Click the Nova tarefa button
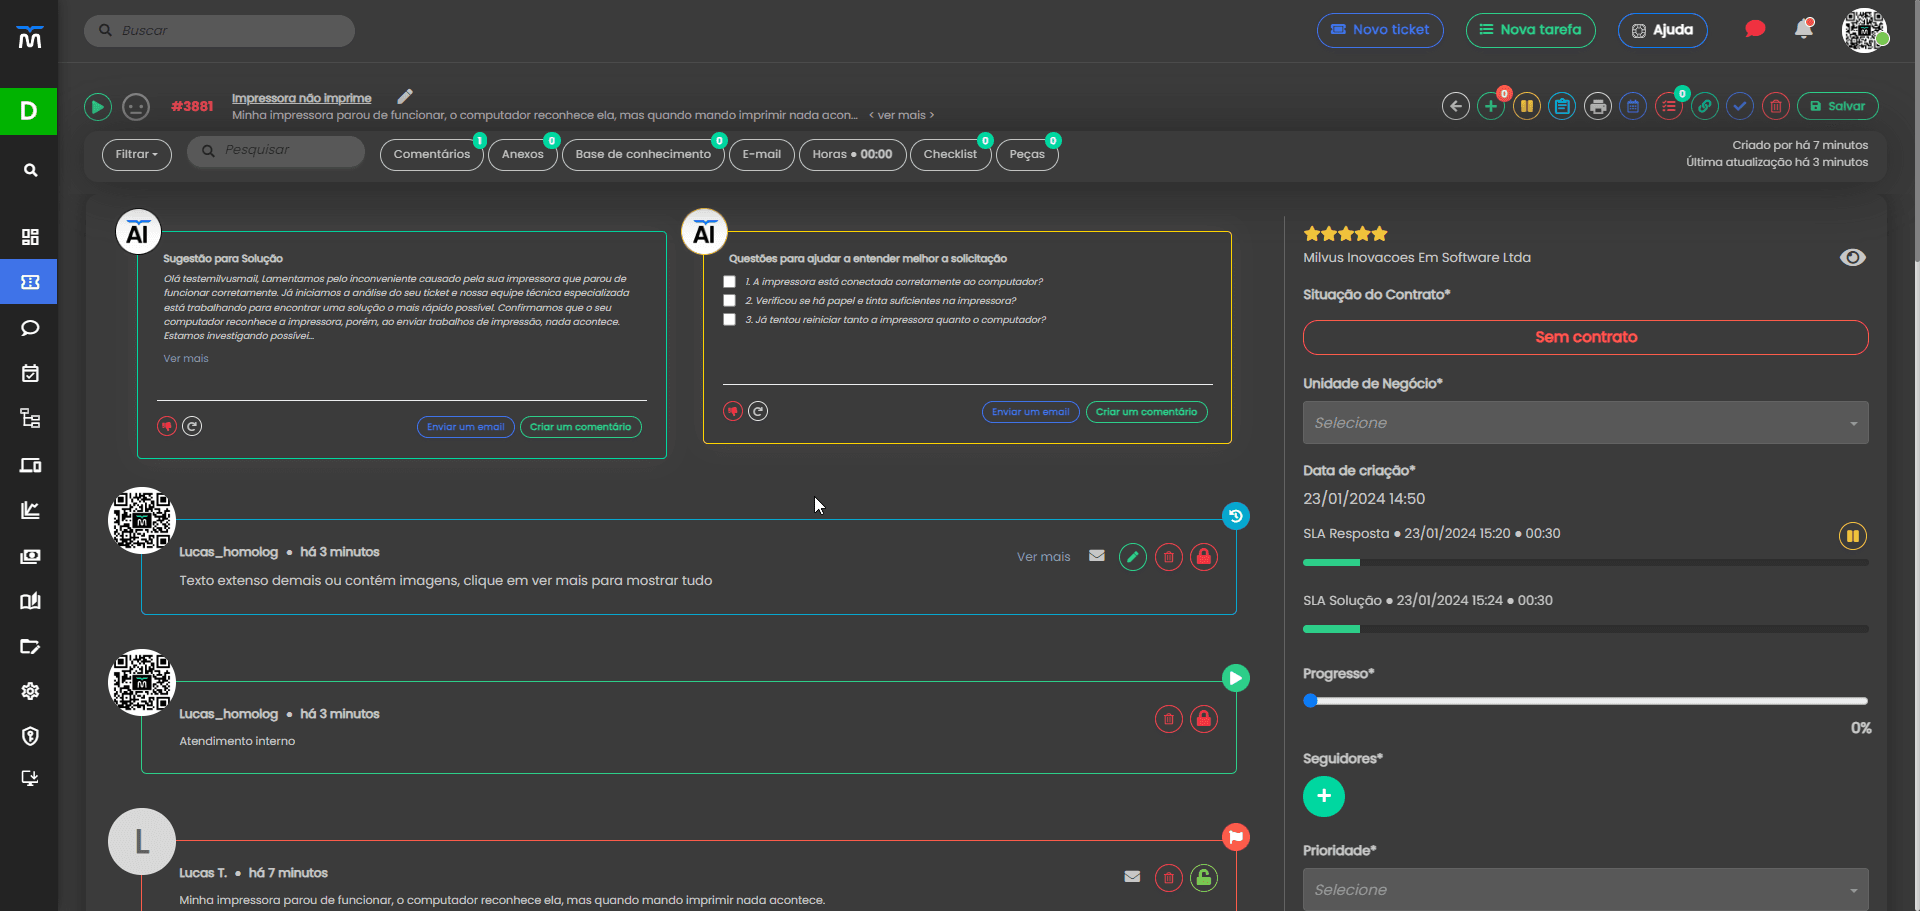Screen dimensions: 1920x911 1530,30
